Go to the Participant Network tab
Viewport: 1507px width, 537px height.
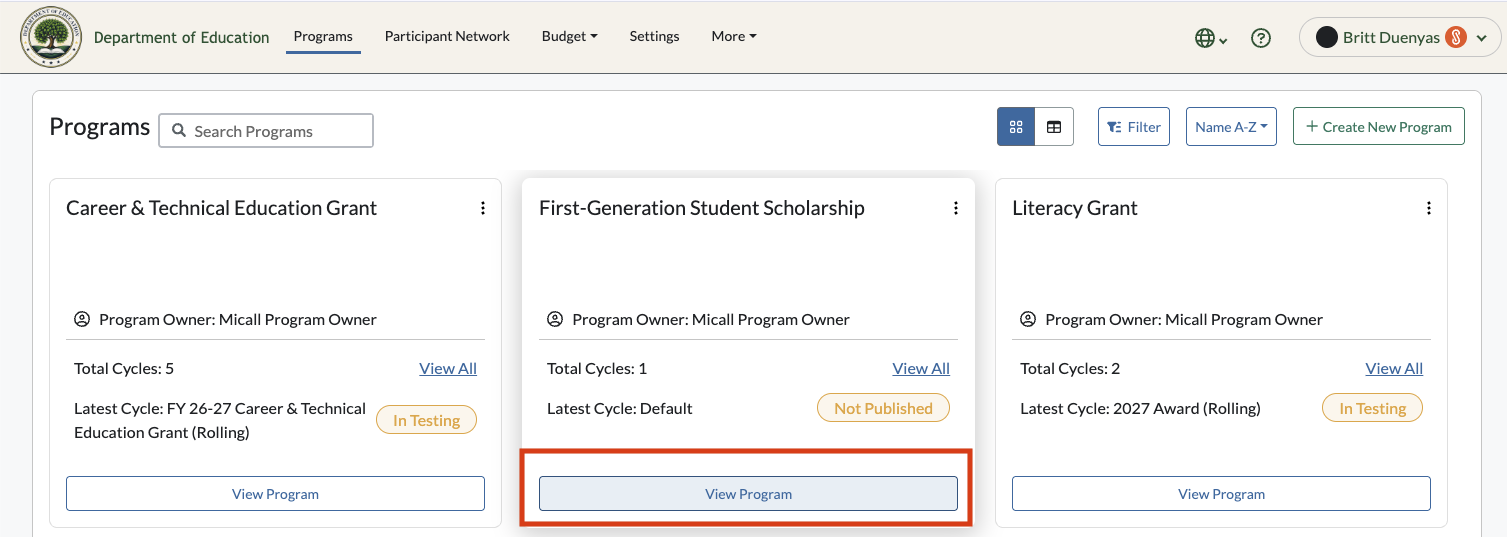(447, 36)
